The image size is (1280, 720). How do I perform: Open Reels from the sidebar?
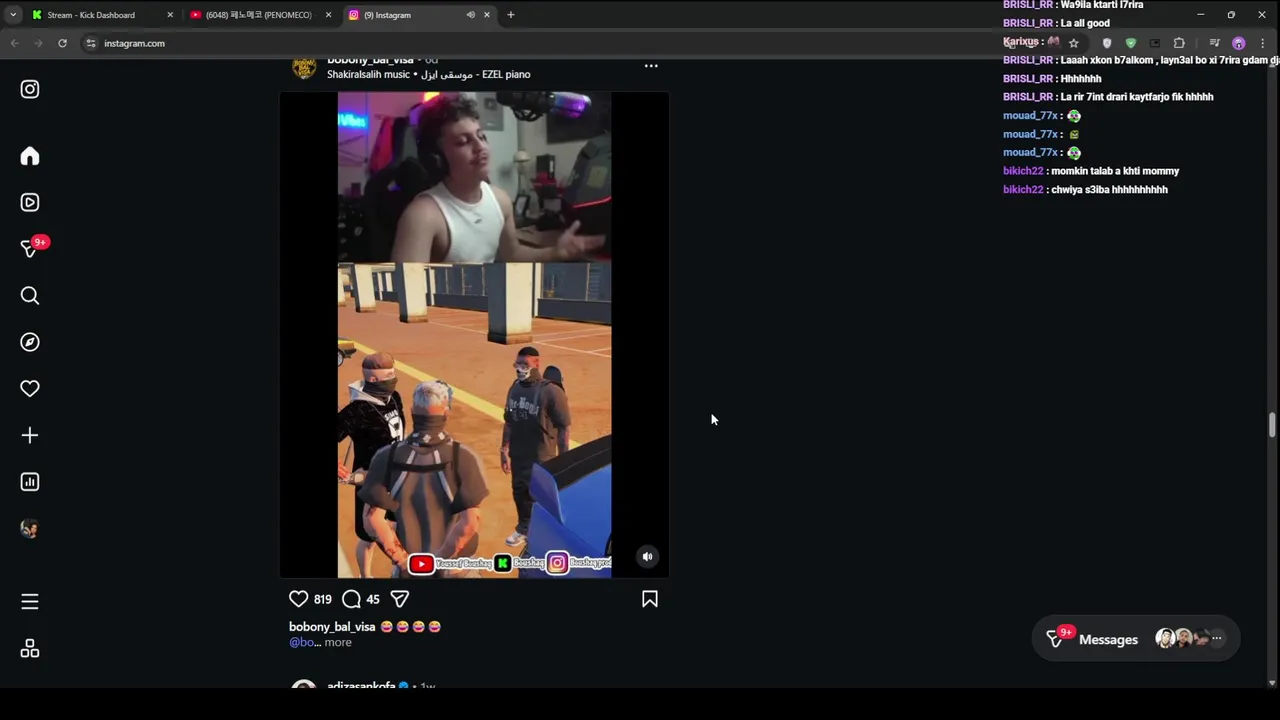pos(30,202)
